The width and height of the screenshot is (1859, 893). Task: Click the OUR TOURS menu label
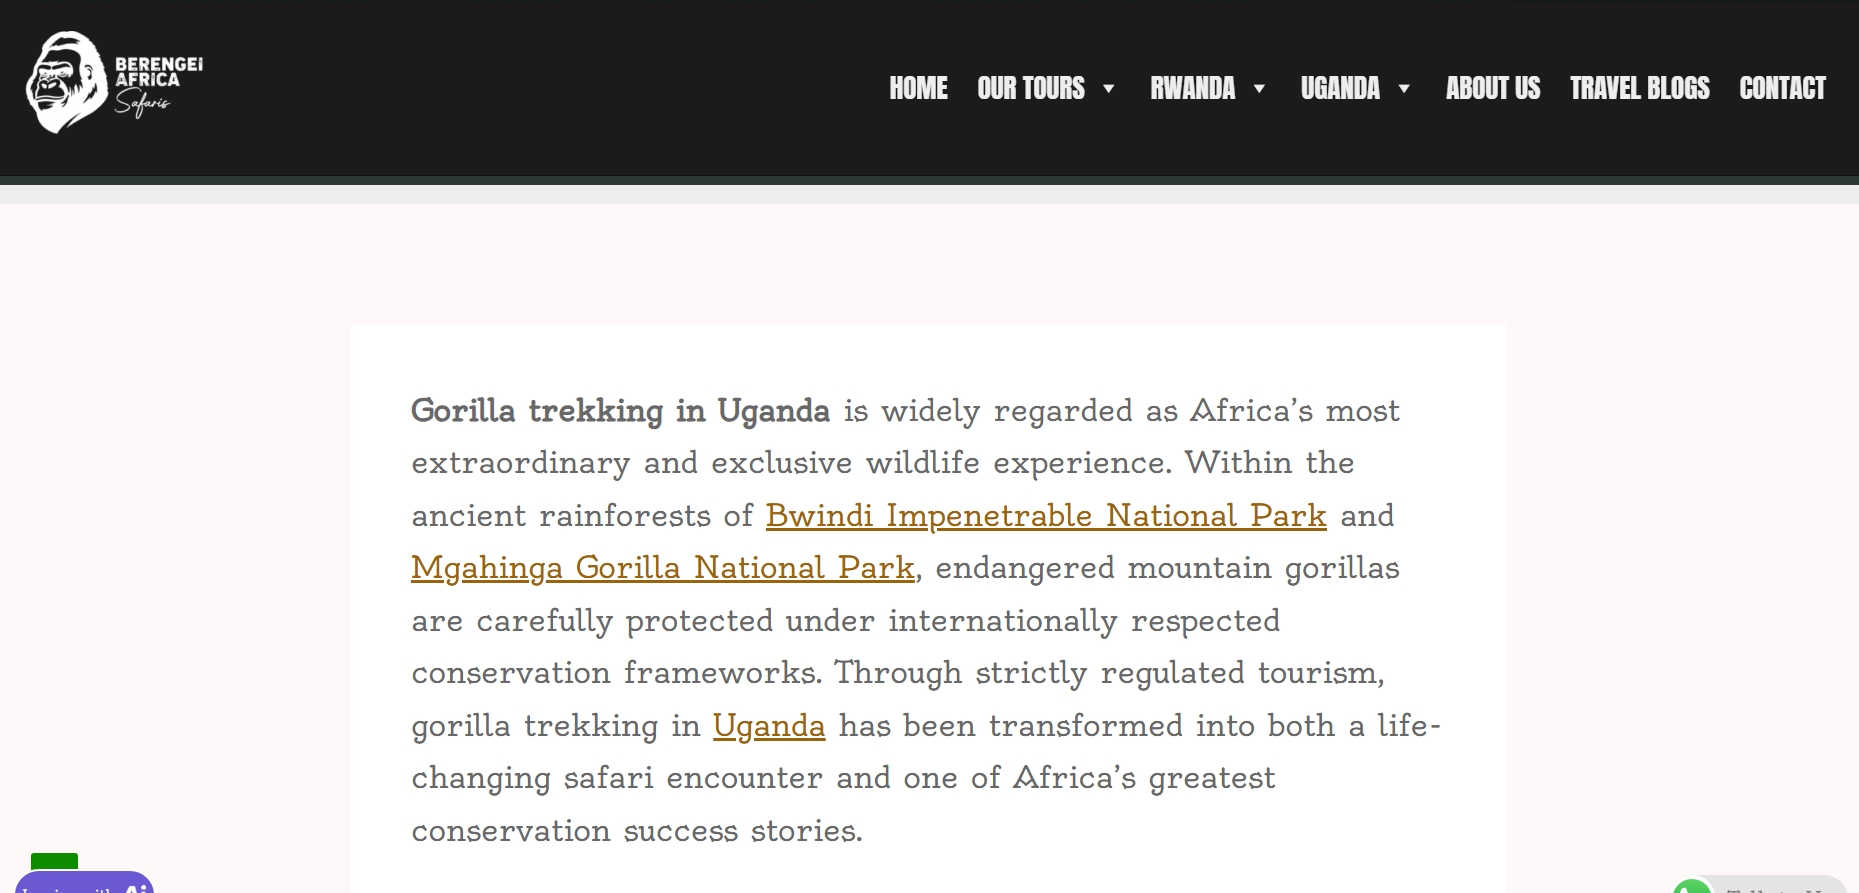pyautogui.click(x=1032, y=89)
